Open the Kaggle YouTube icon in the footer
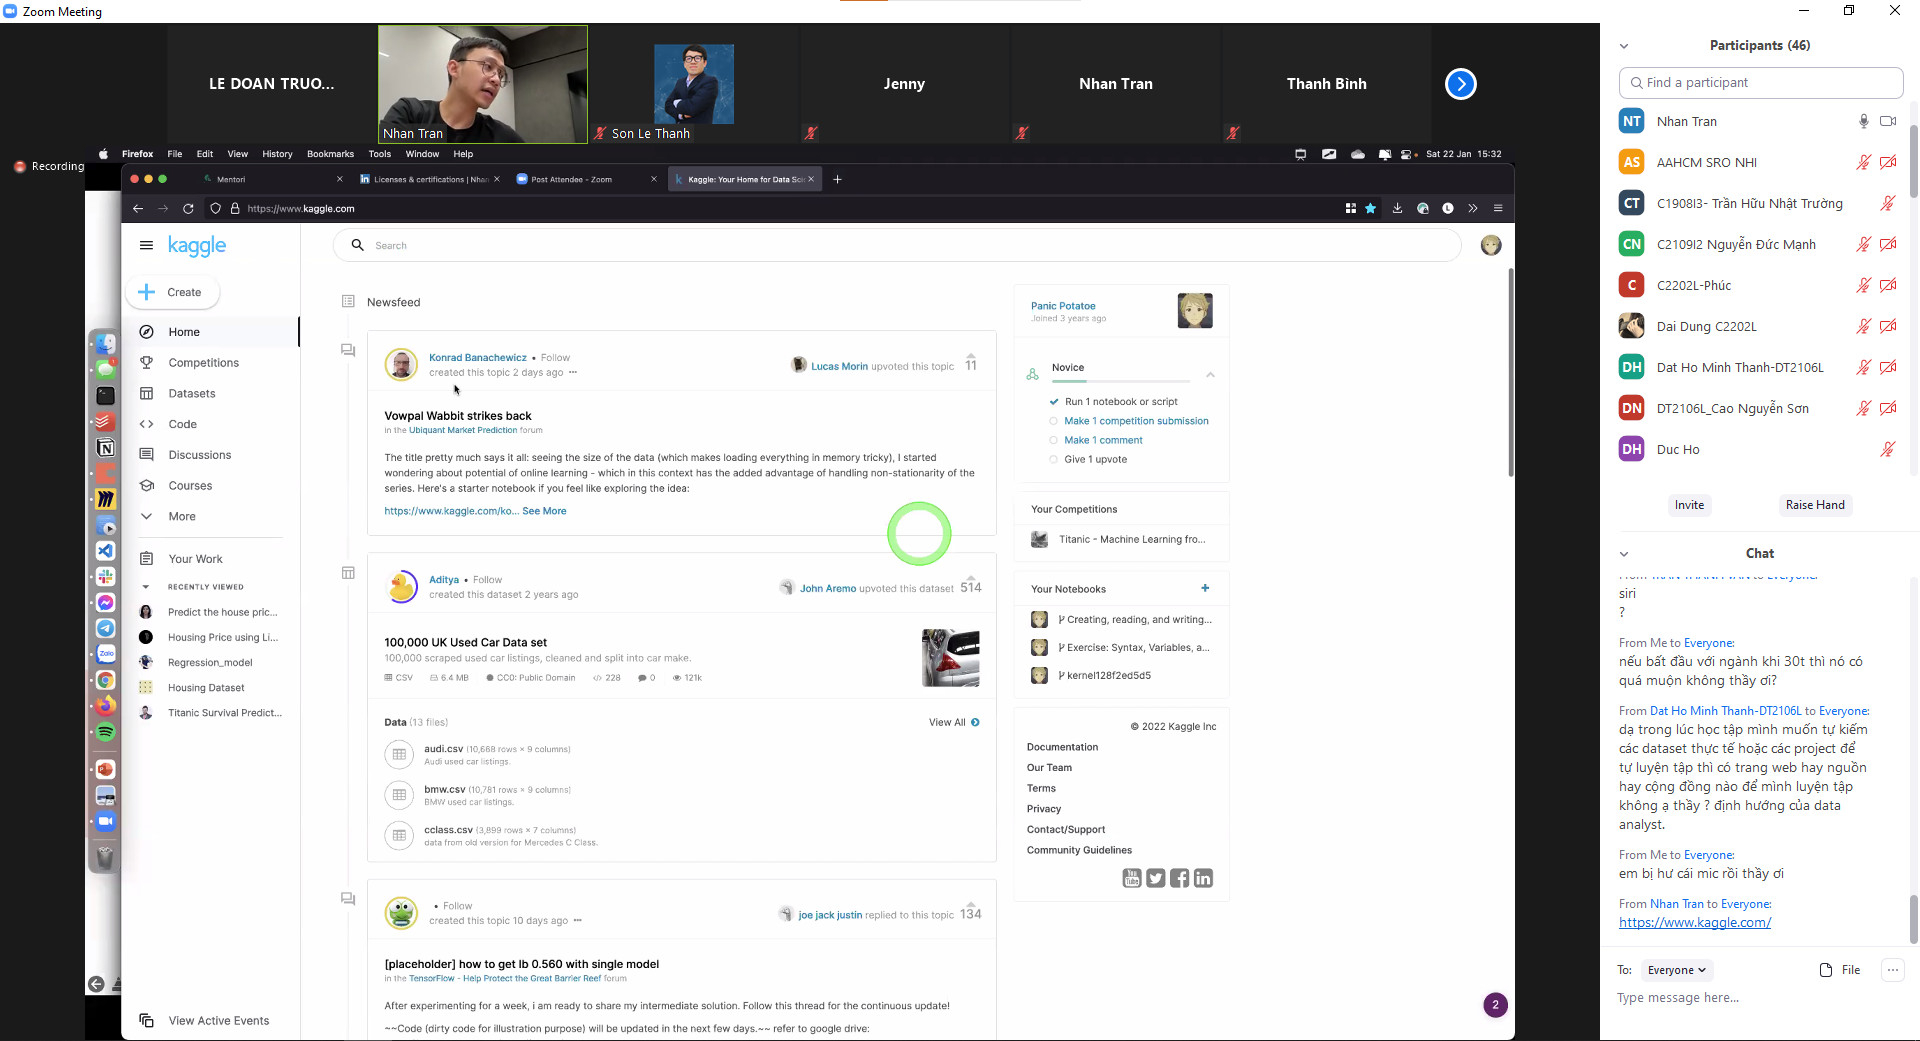1920x1041 pixels. (x=1132, y=878)
